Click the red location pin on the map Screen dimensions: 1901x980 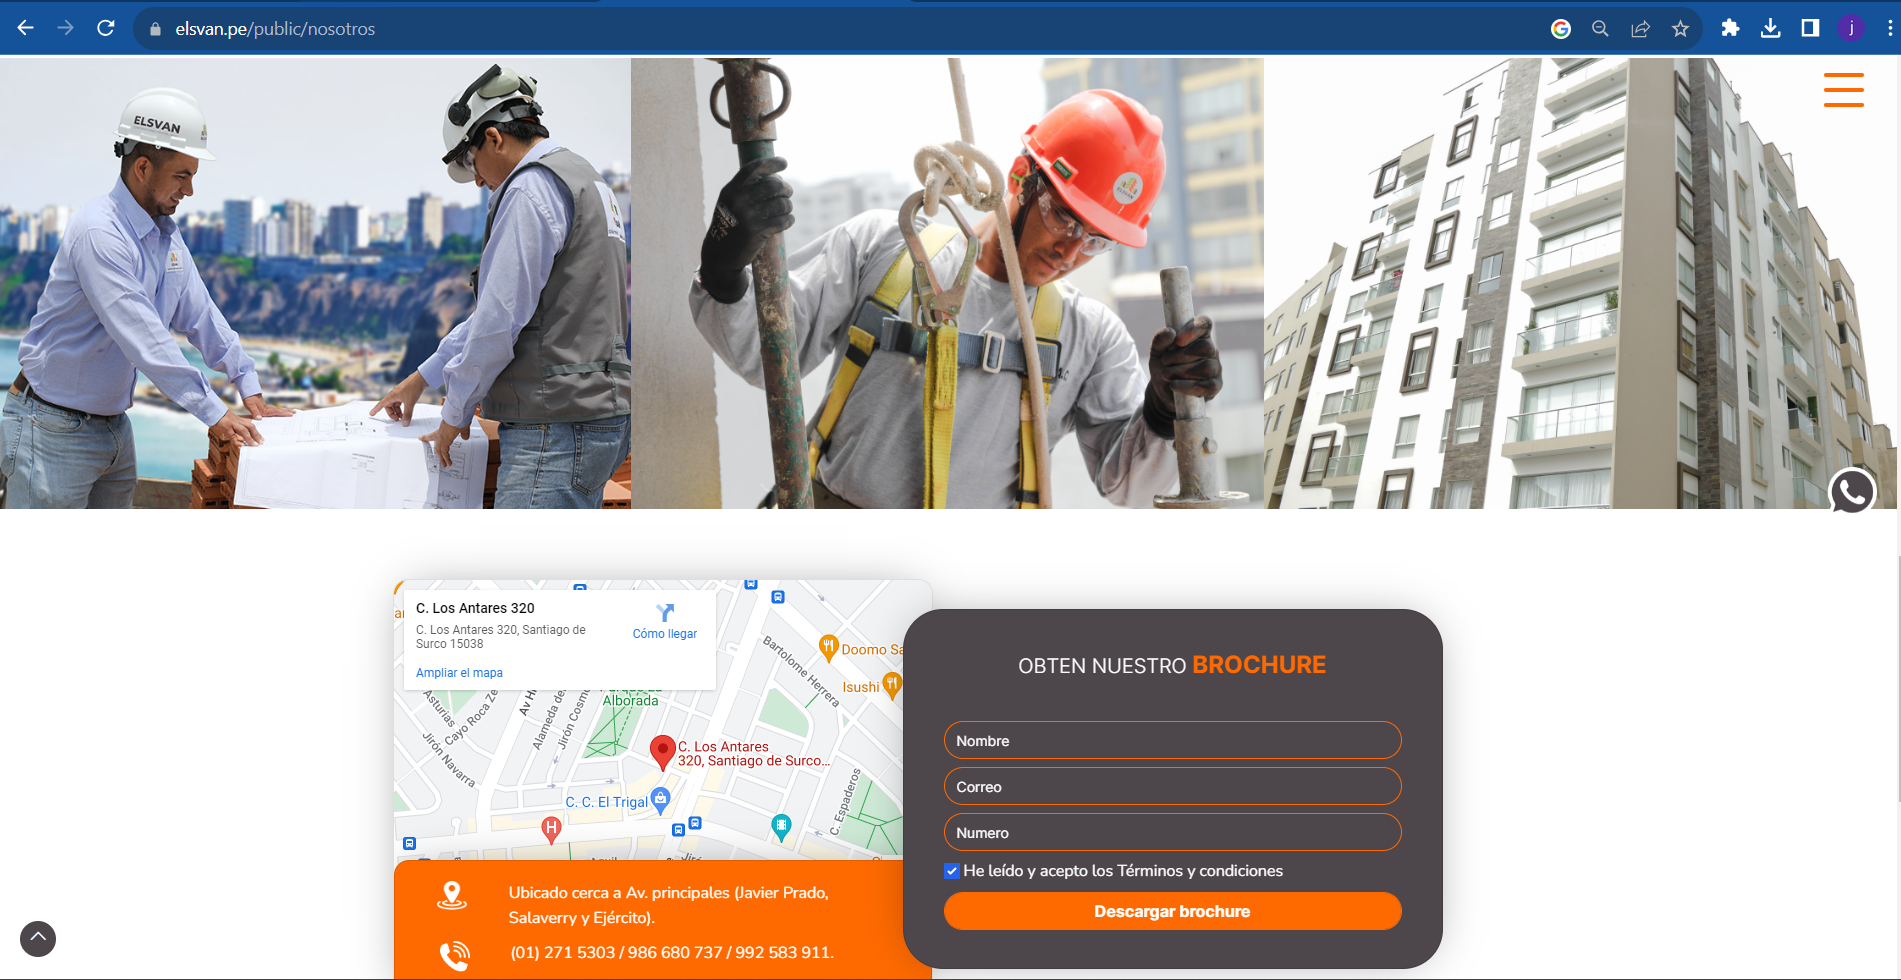tap(662, 751)
